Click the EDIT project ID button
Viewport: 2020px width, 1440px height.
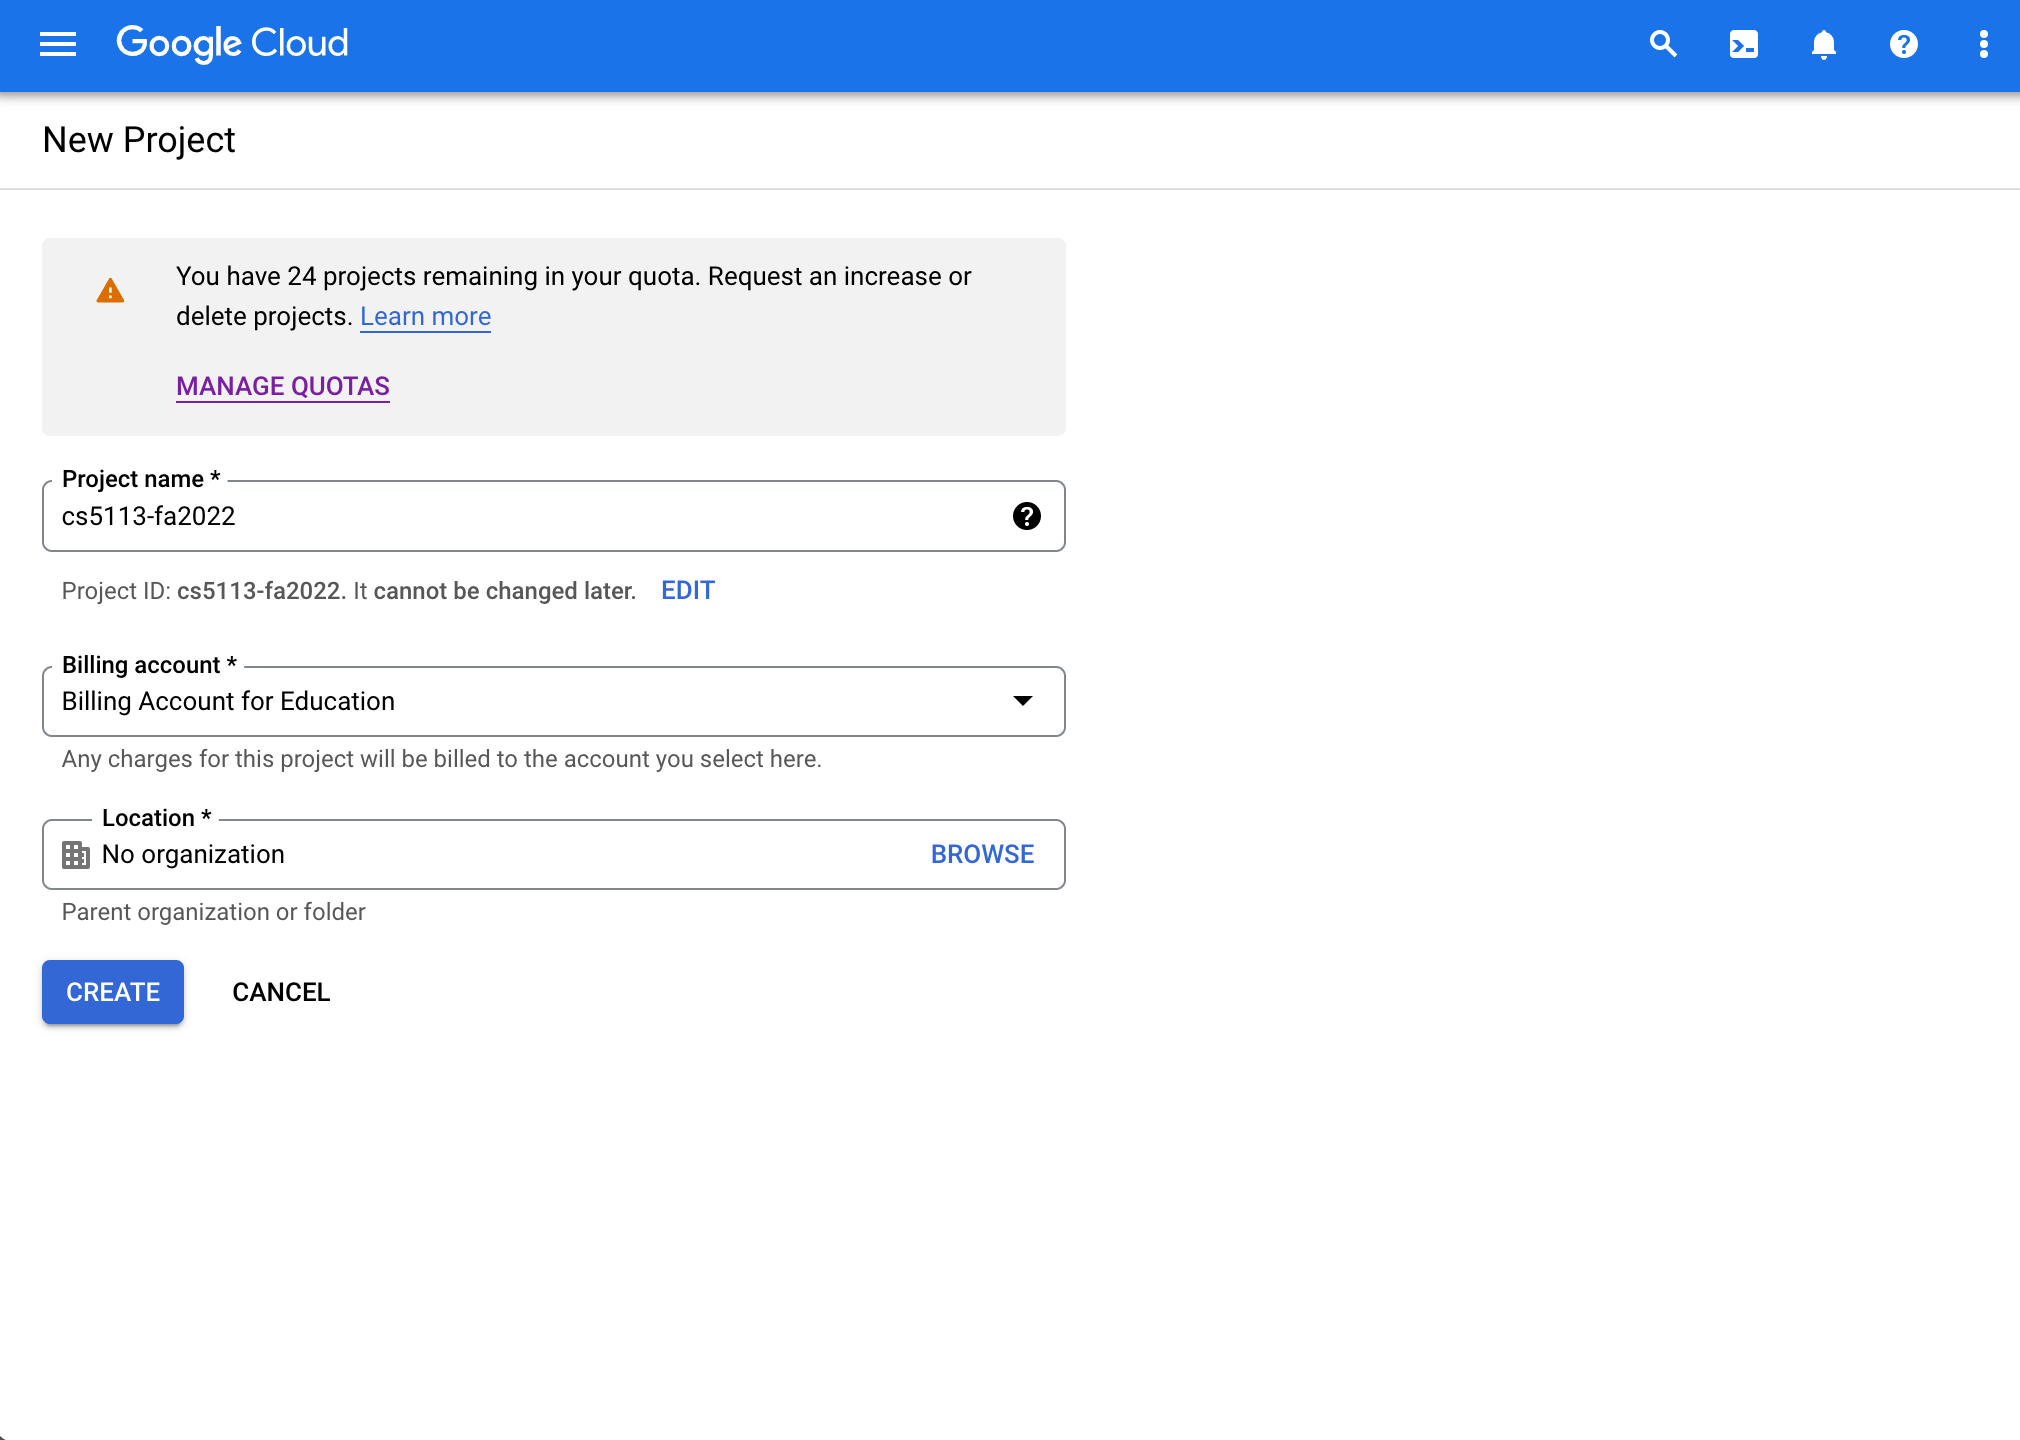pos(687,589)
